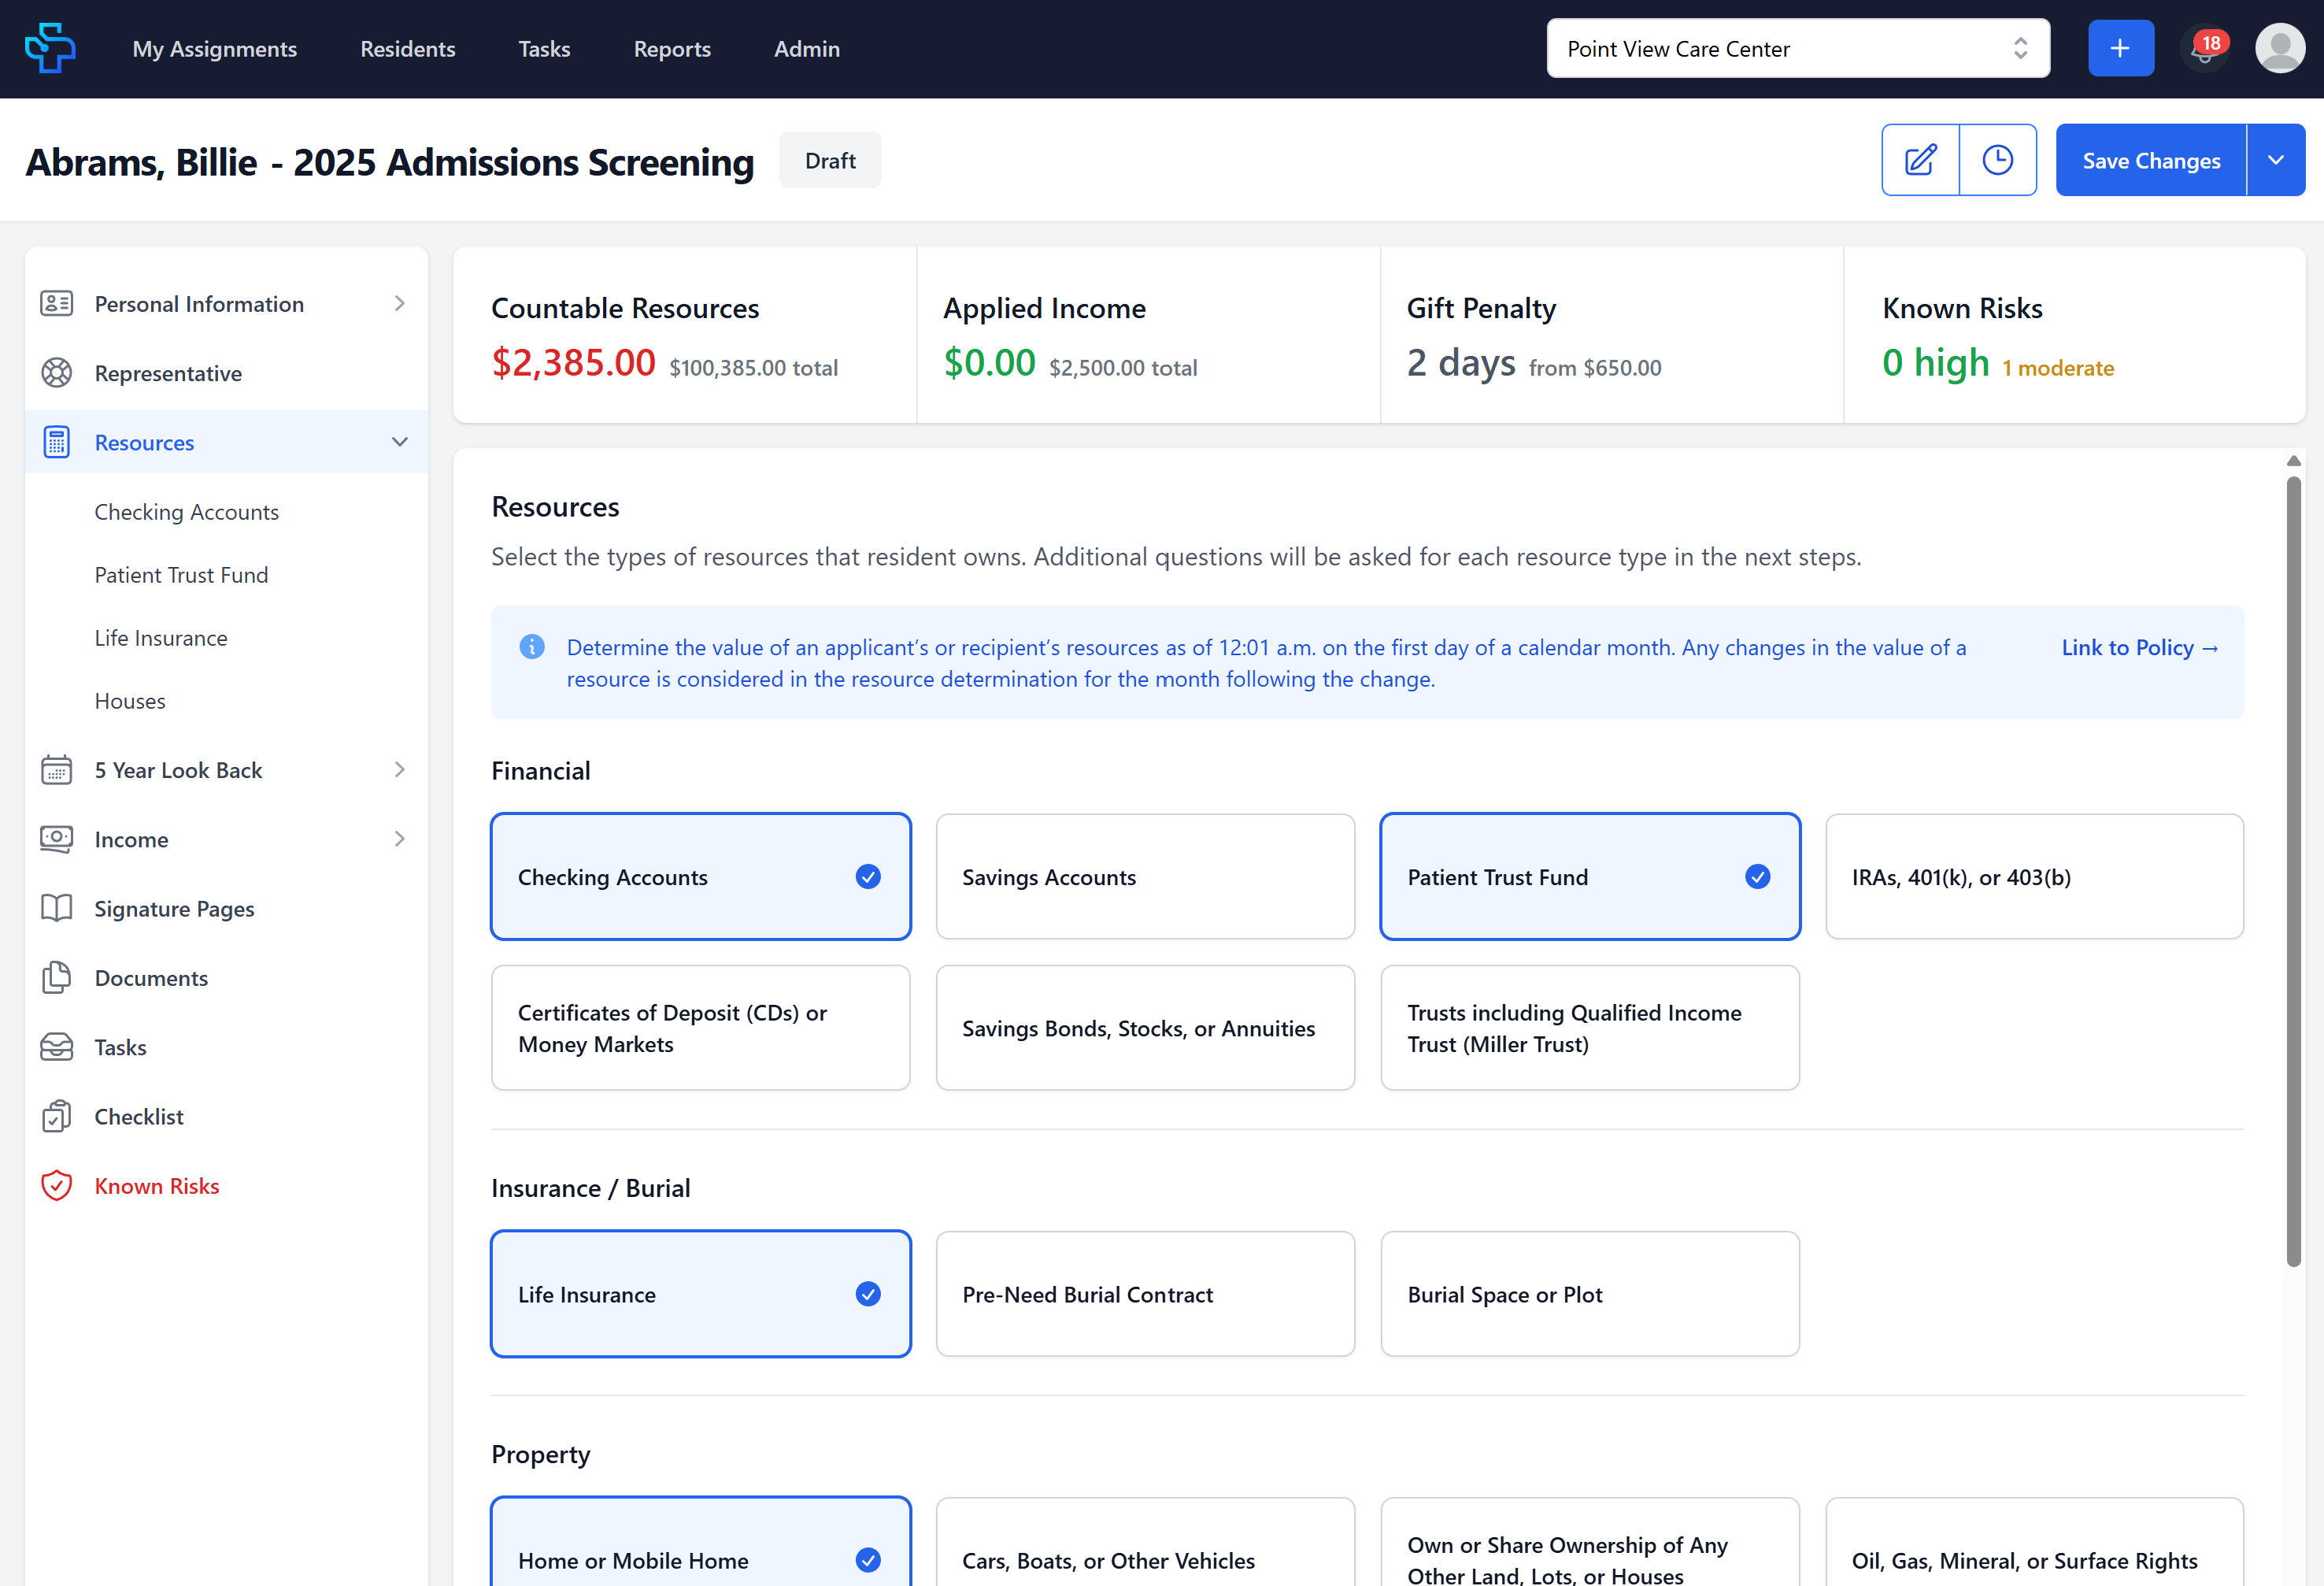The image size is (2324, 1586).
Task: Open the Point View Care Center facility selector
Action: coord(1797,47)
